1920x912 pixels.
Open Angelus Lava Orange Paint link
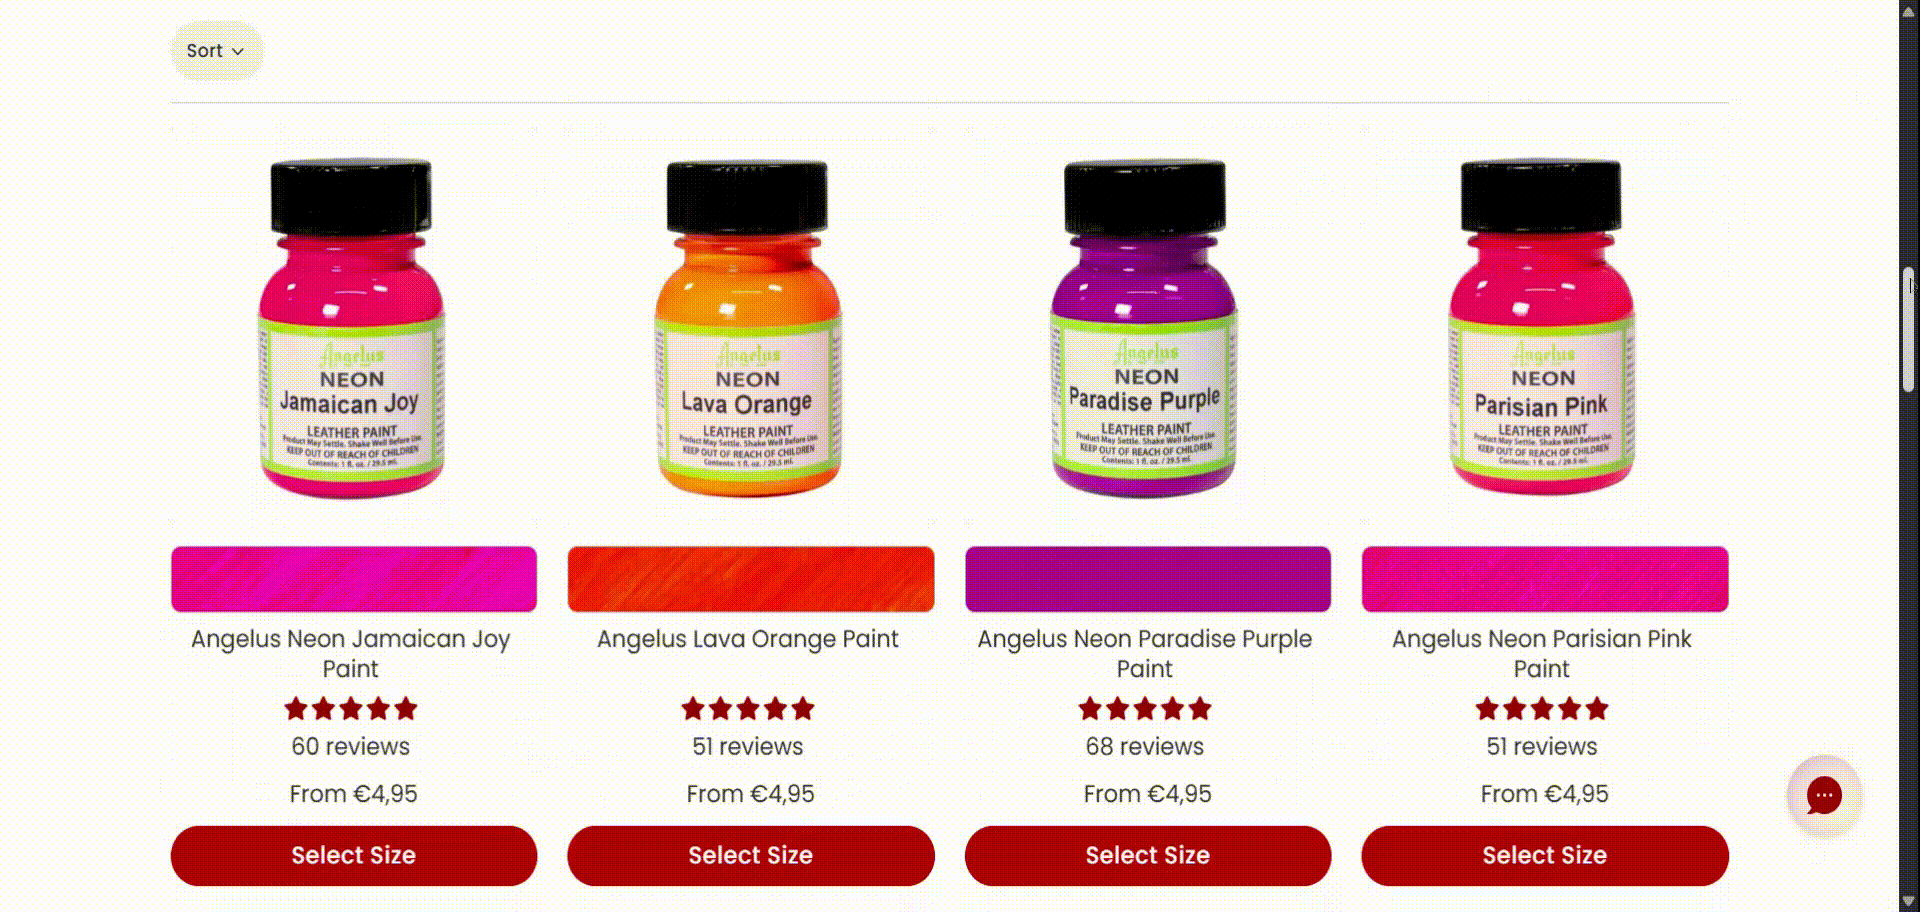tap(748, 639)
